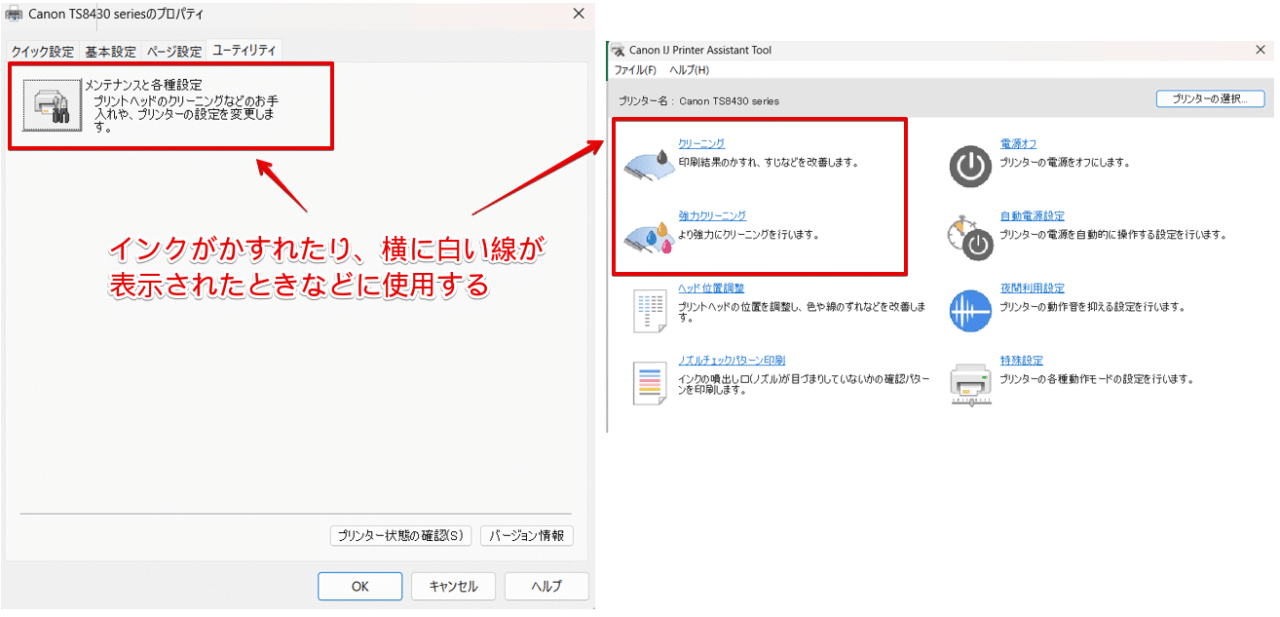This screenshot has height=617, width=1280.
Task: Open the ヘルプ(H) menu
Action: (689, 70)
